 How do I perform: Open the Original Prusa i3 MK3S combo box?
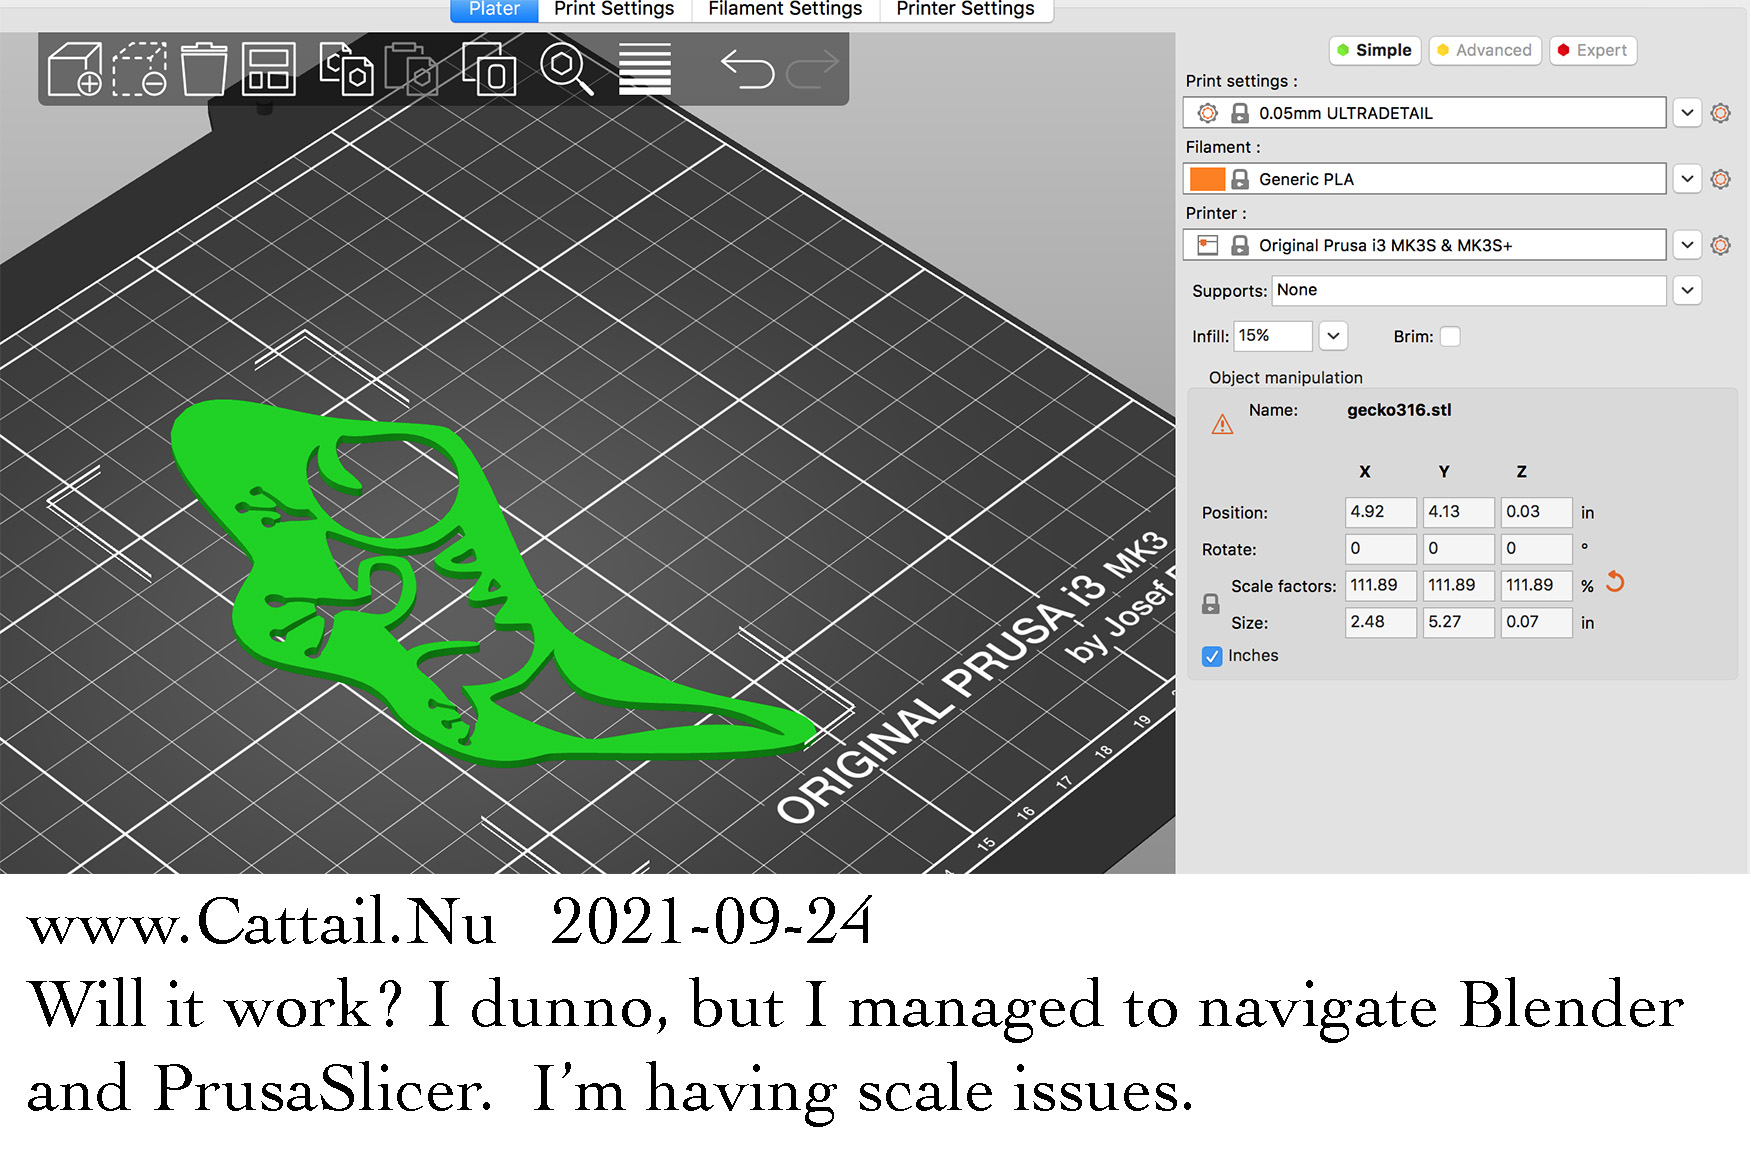(x=1424, y=245)
